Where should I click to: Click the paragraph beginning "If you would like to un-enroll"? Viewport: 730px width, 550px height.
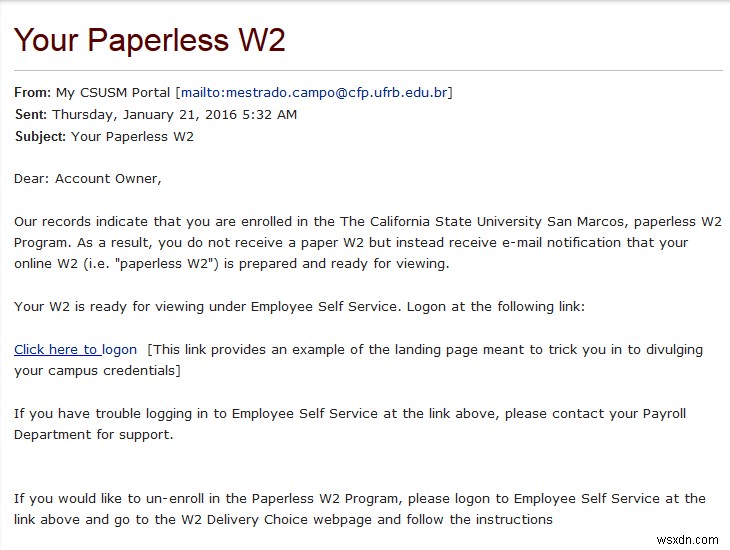click(360, 498)
